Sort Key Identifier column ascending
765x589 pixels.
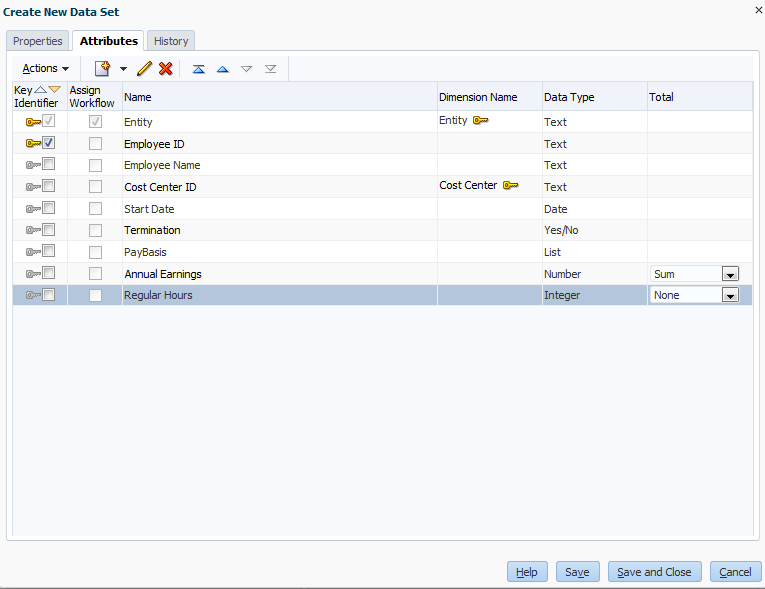point(41,90)
